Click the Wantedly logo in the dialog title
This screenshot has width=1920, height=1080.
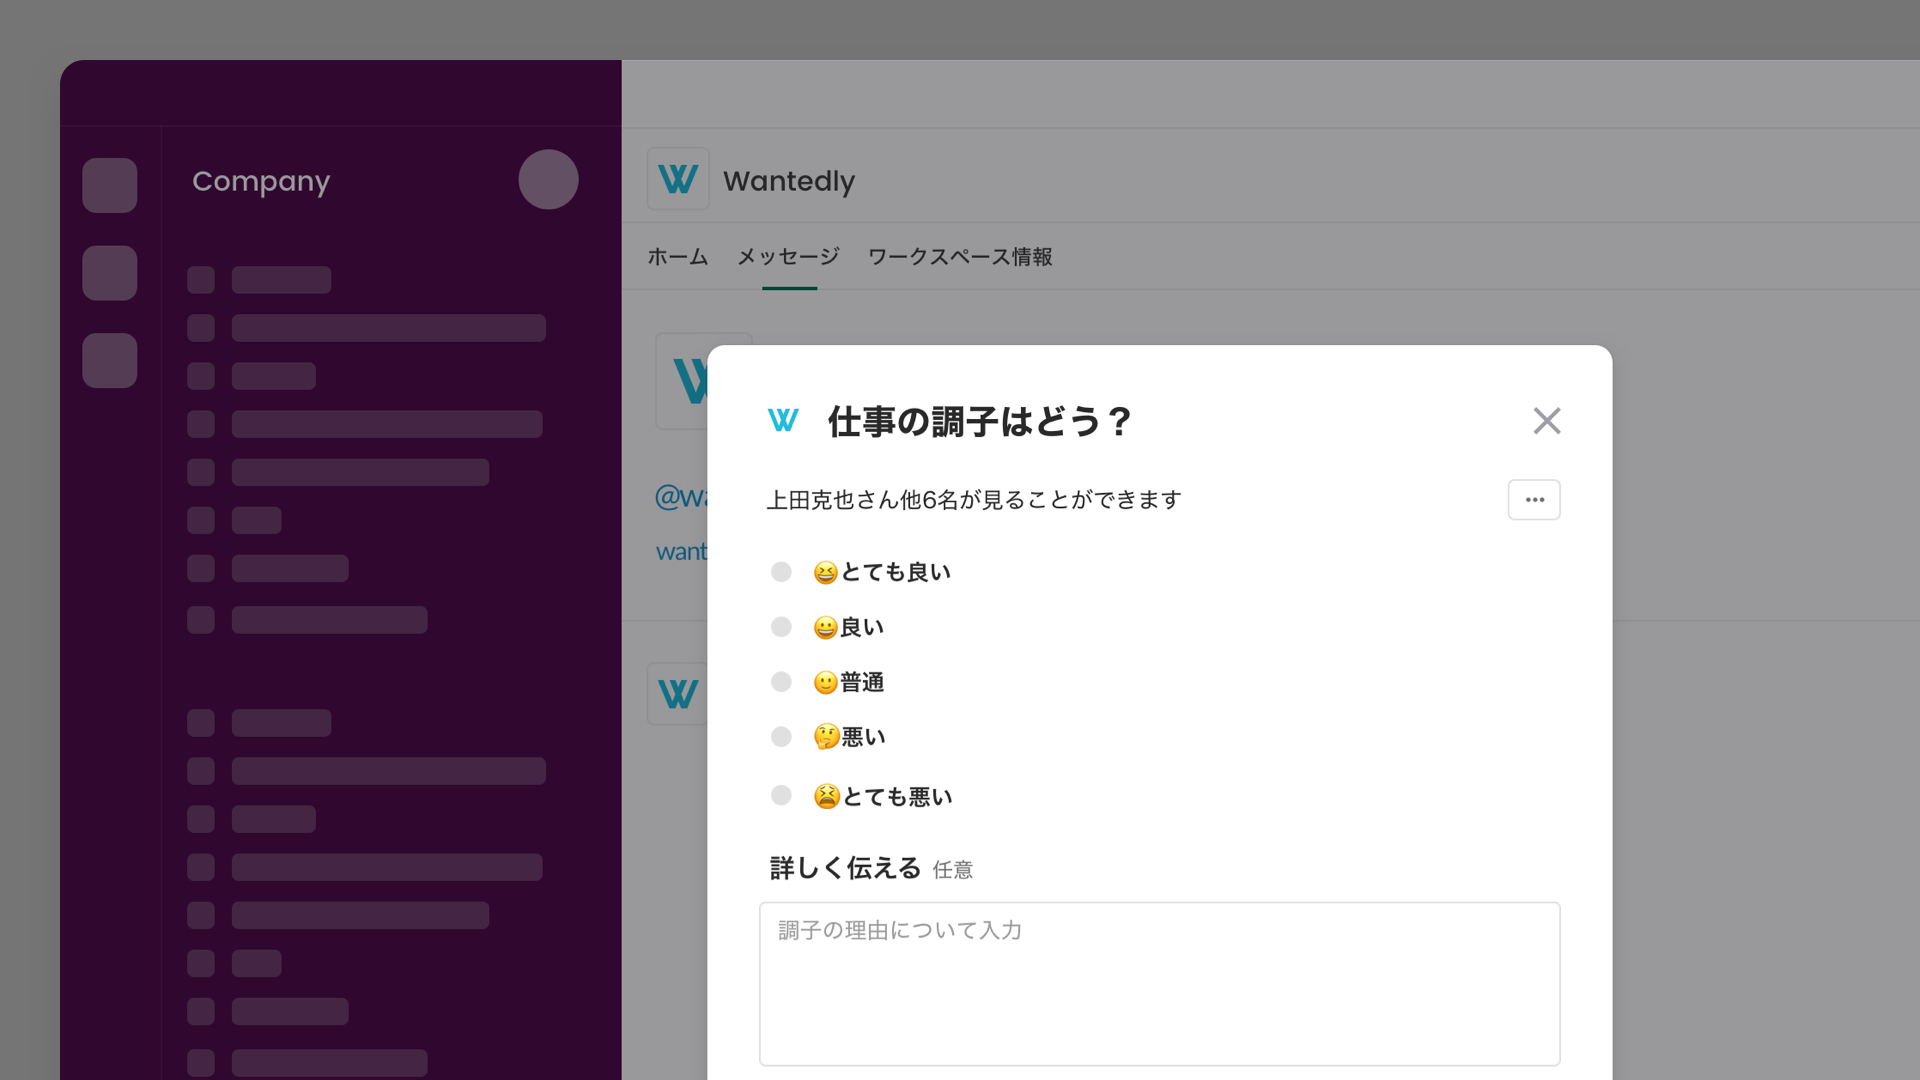tap(783, 420)
